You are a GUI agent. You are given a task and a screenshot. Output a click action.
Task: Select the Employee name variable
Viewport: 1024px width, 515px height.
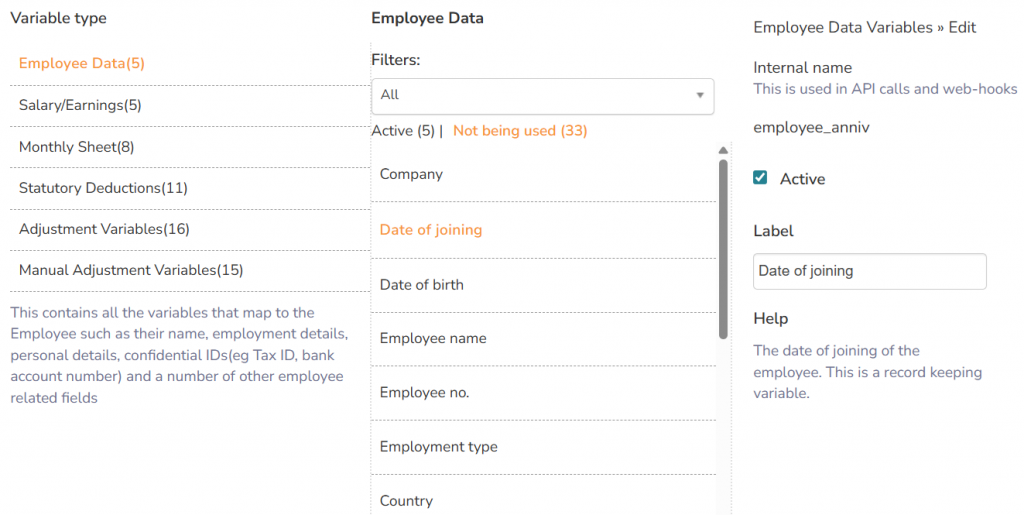[x=433, y=339]
